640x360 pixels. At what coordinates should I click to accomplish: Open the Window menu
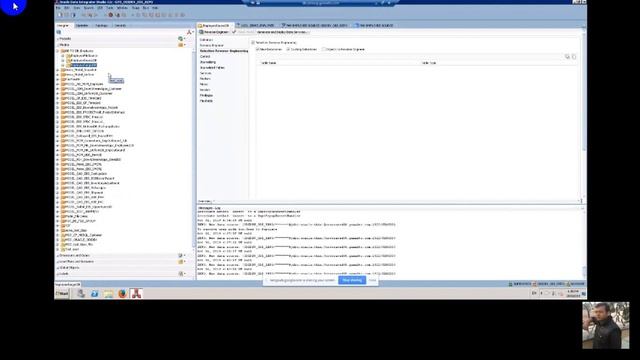[x=122, y=8]
